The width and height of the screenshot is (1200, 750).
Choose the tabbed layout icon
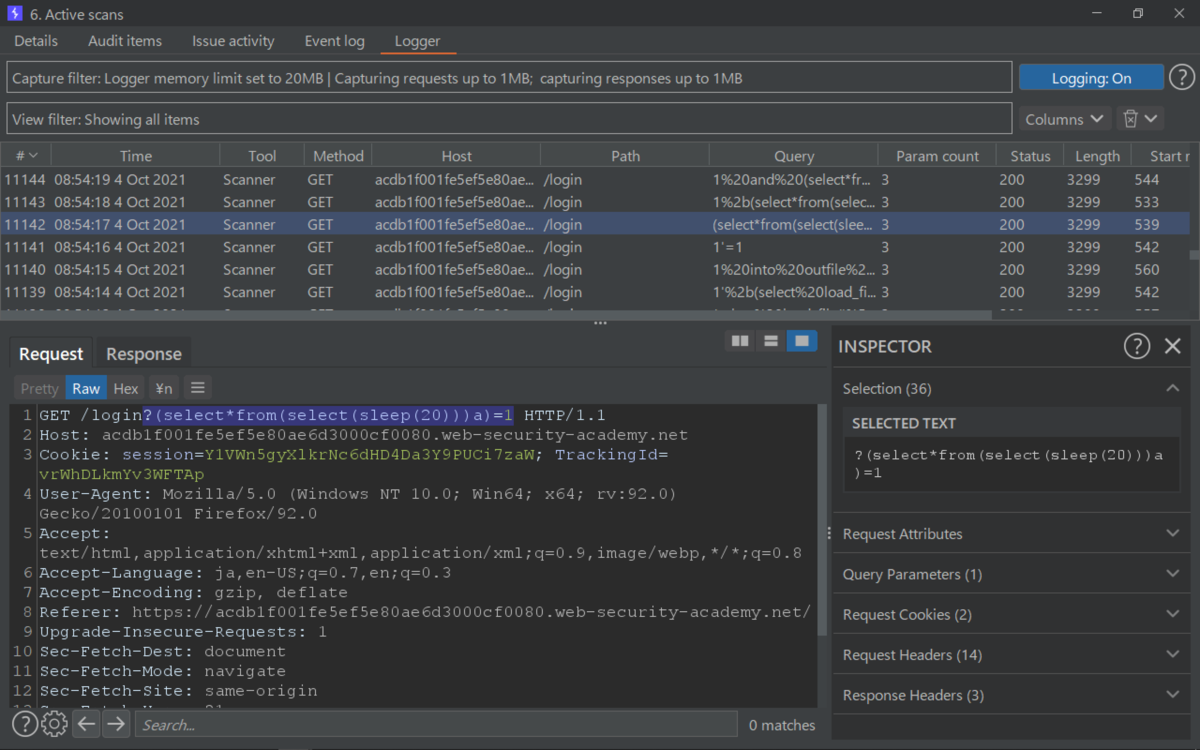(x=802, y=341)
